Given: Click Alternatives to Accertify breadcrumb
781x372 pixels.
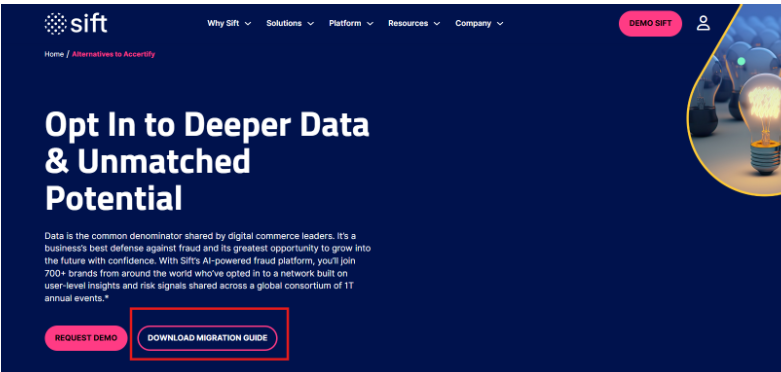Looking at the screenshot, I should pos(114,54).
